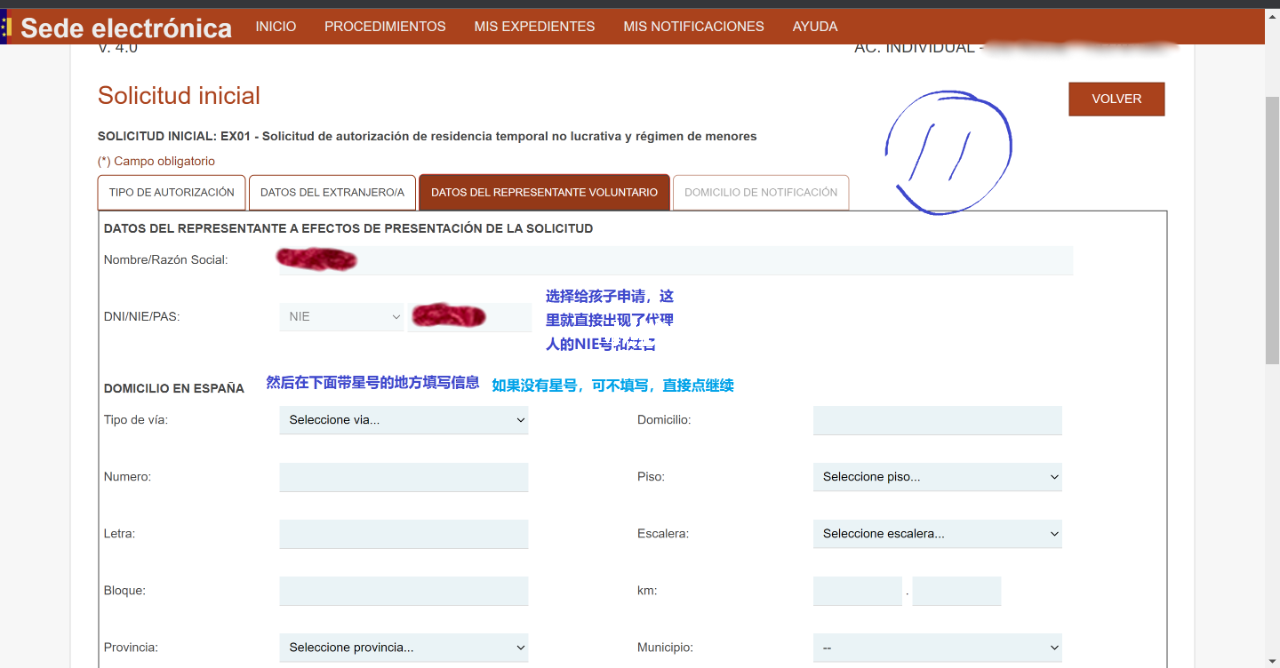Image resolution: width=1280 pixels, height=668 pixels.
Task: Click the VOLVER button
Action: point(1116,99)
